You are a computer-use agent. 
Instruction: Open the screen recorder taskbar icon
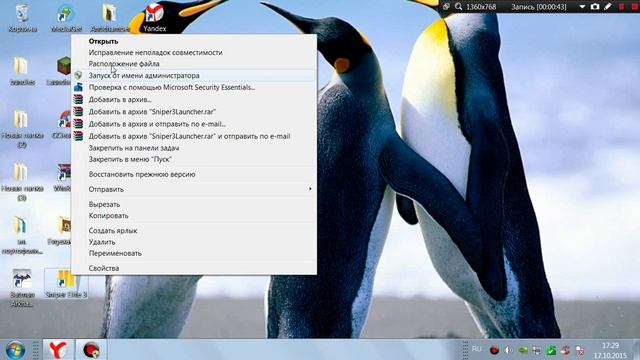pos(91,350)
